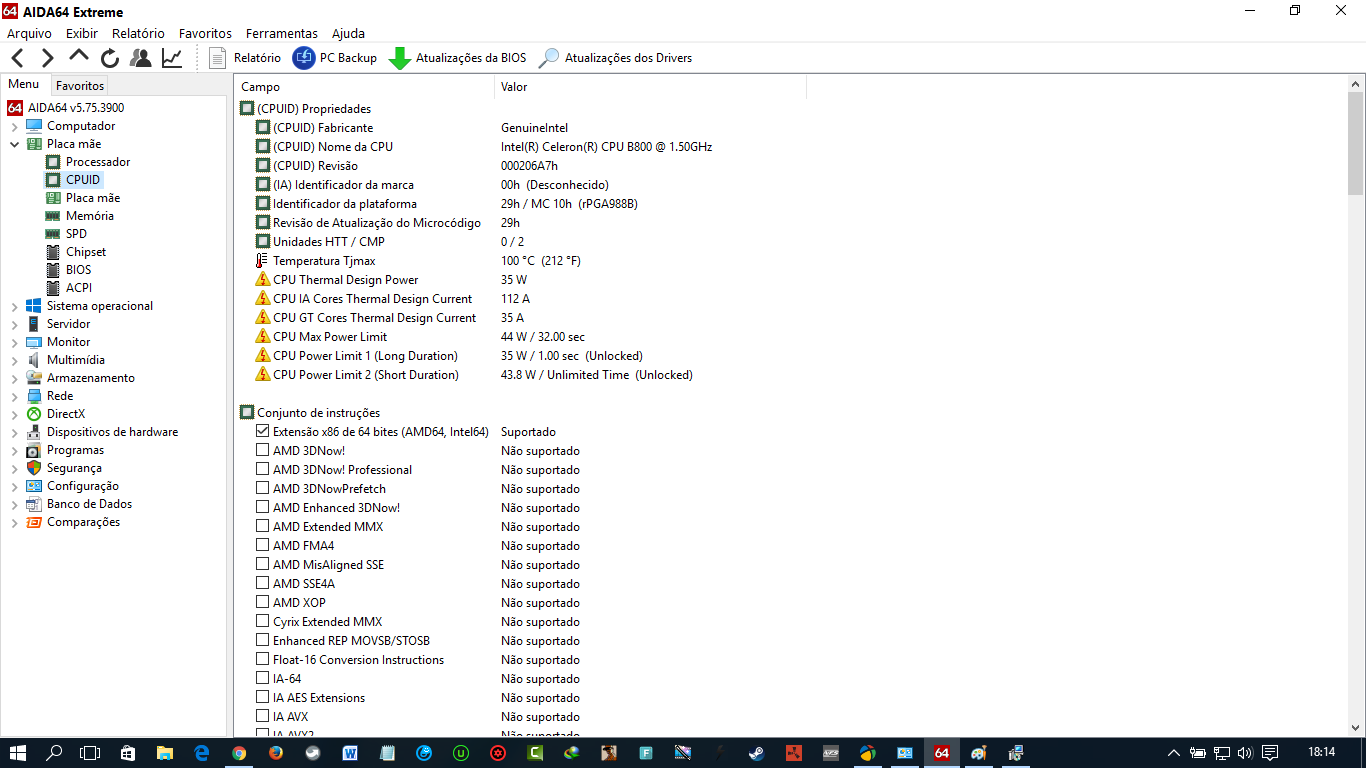Select SPD tree item
This screenshot has height=768, width=1366.
tap(76, 234)
